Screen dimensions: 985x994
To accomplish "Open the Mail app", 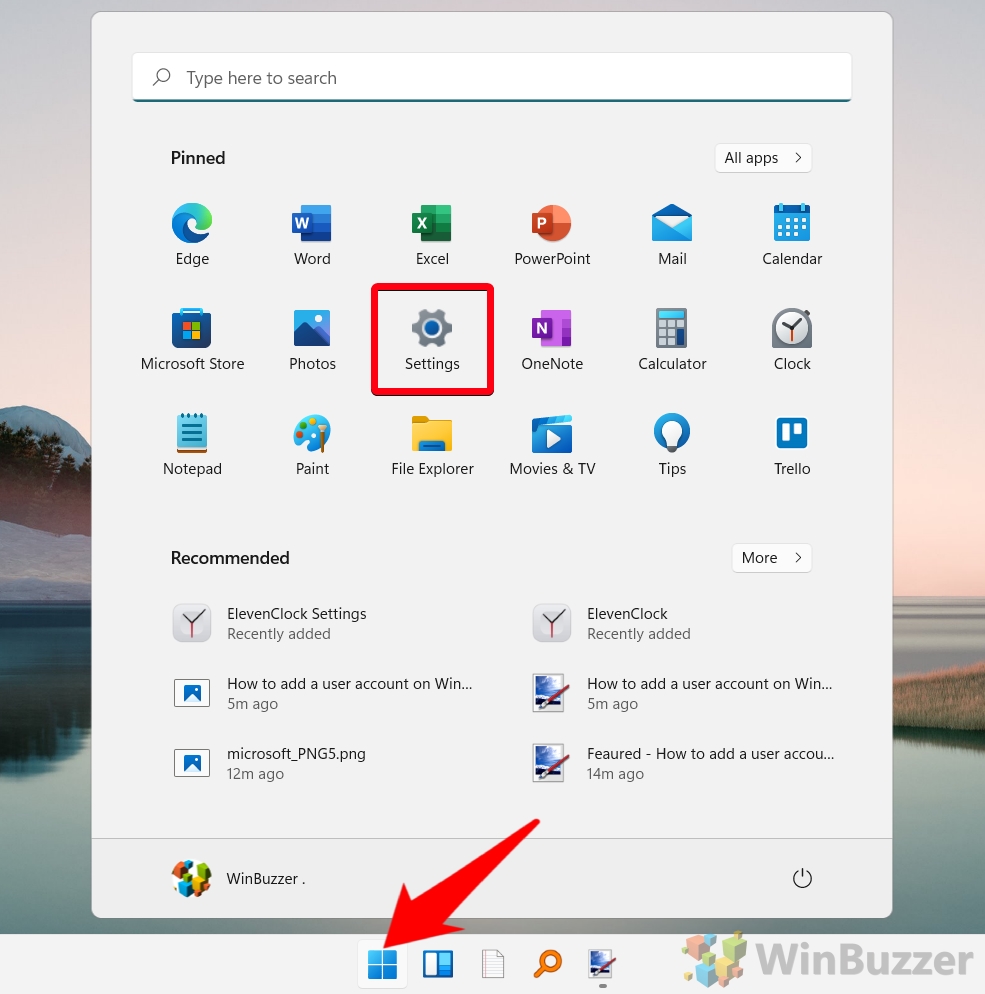I will pos(672,235).
